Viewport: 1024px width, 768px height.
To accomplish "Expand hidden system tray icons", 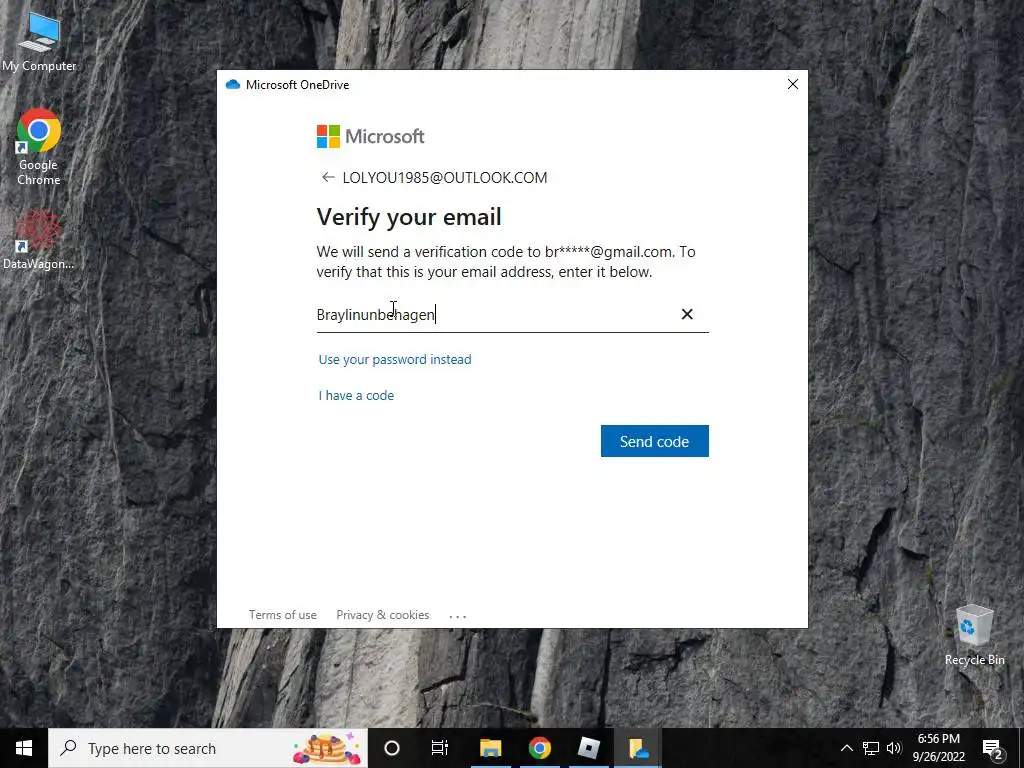I will [846, 748].
